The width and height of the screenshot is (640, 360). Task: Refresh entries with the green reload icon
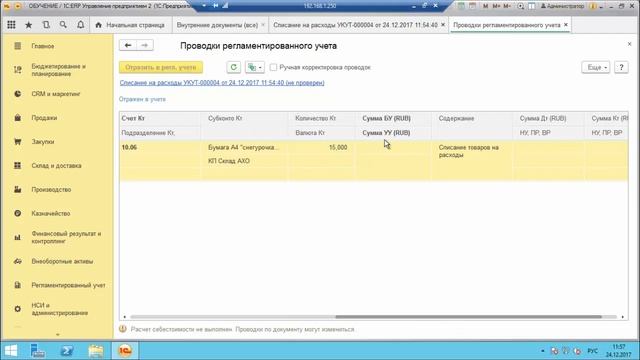pos(233,67)
